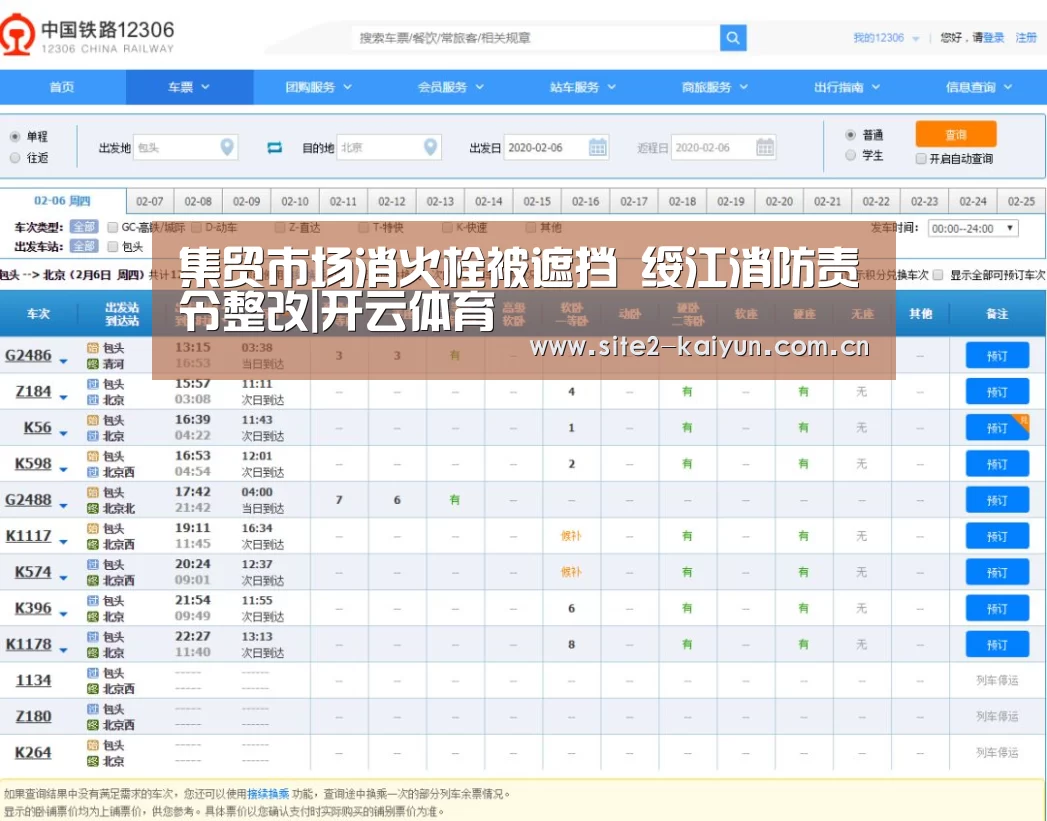
Task: Expand the K56 train details arrow
Action: [63, 433]
